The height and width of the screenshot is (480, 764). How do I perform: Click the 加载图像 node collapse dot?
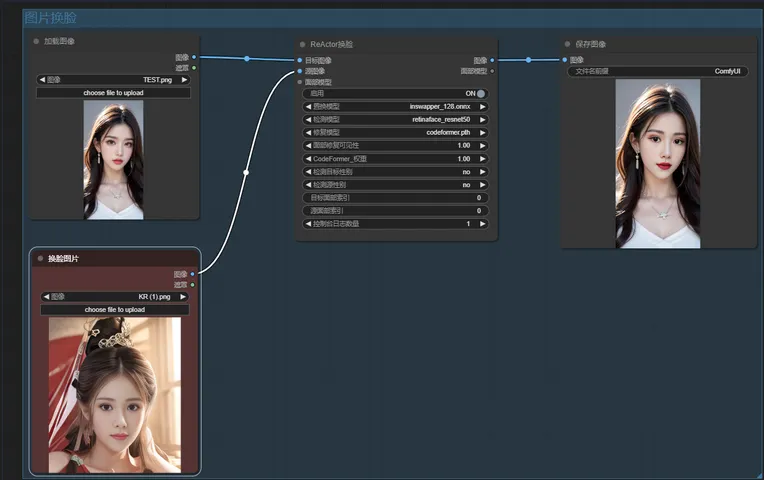[x=36, y=41]
